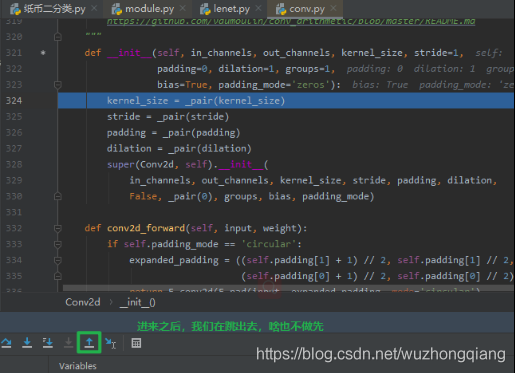Click the Step Out debugger icon
This screenshot has height=373, width=515.
pyautogui.click(x=89, y=343)
